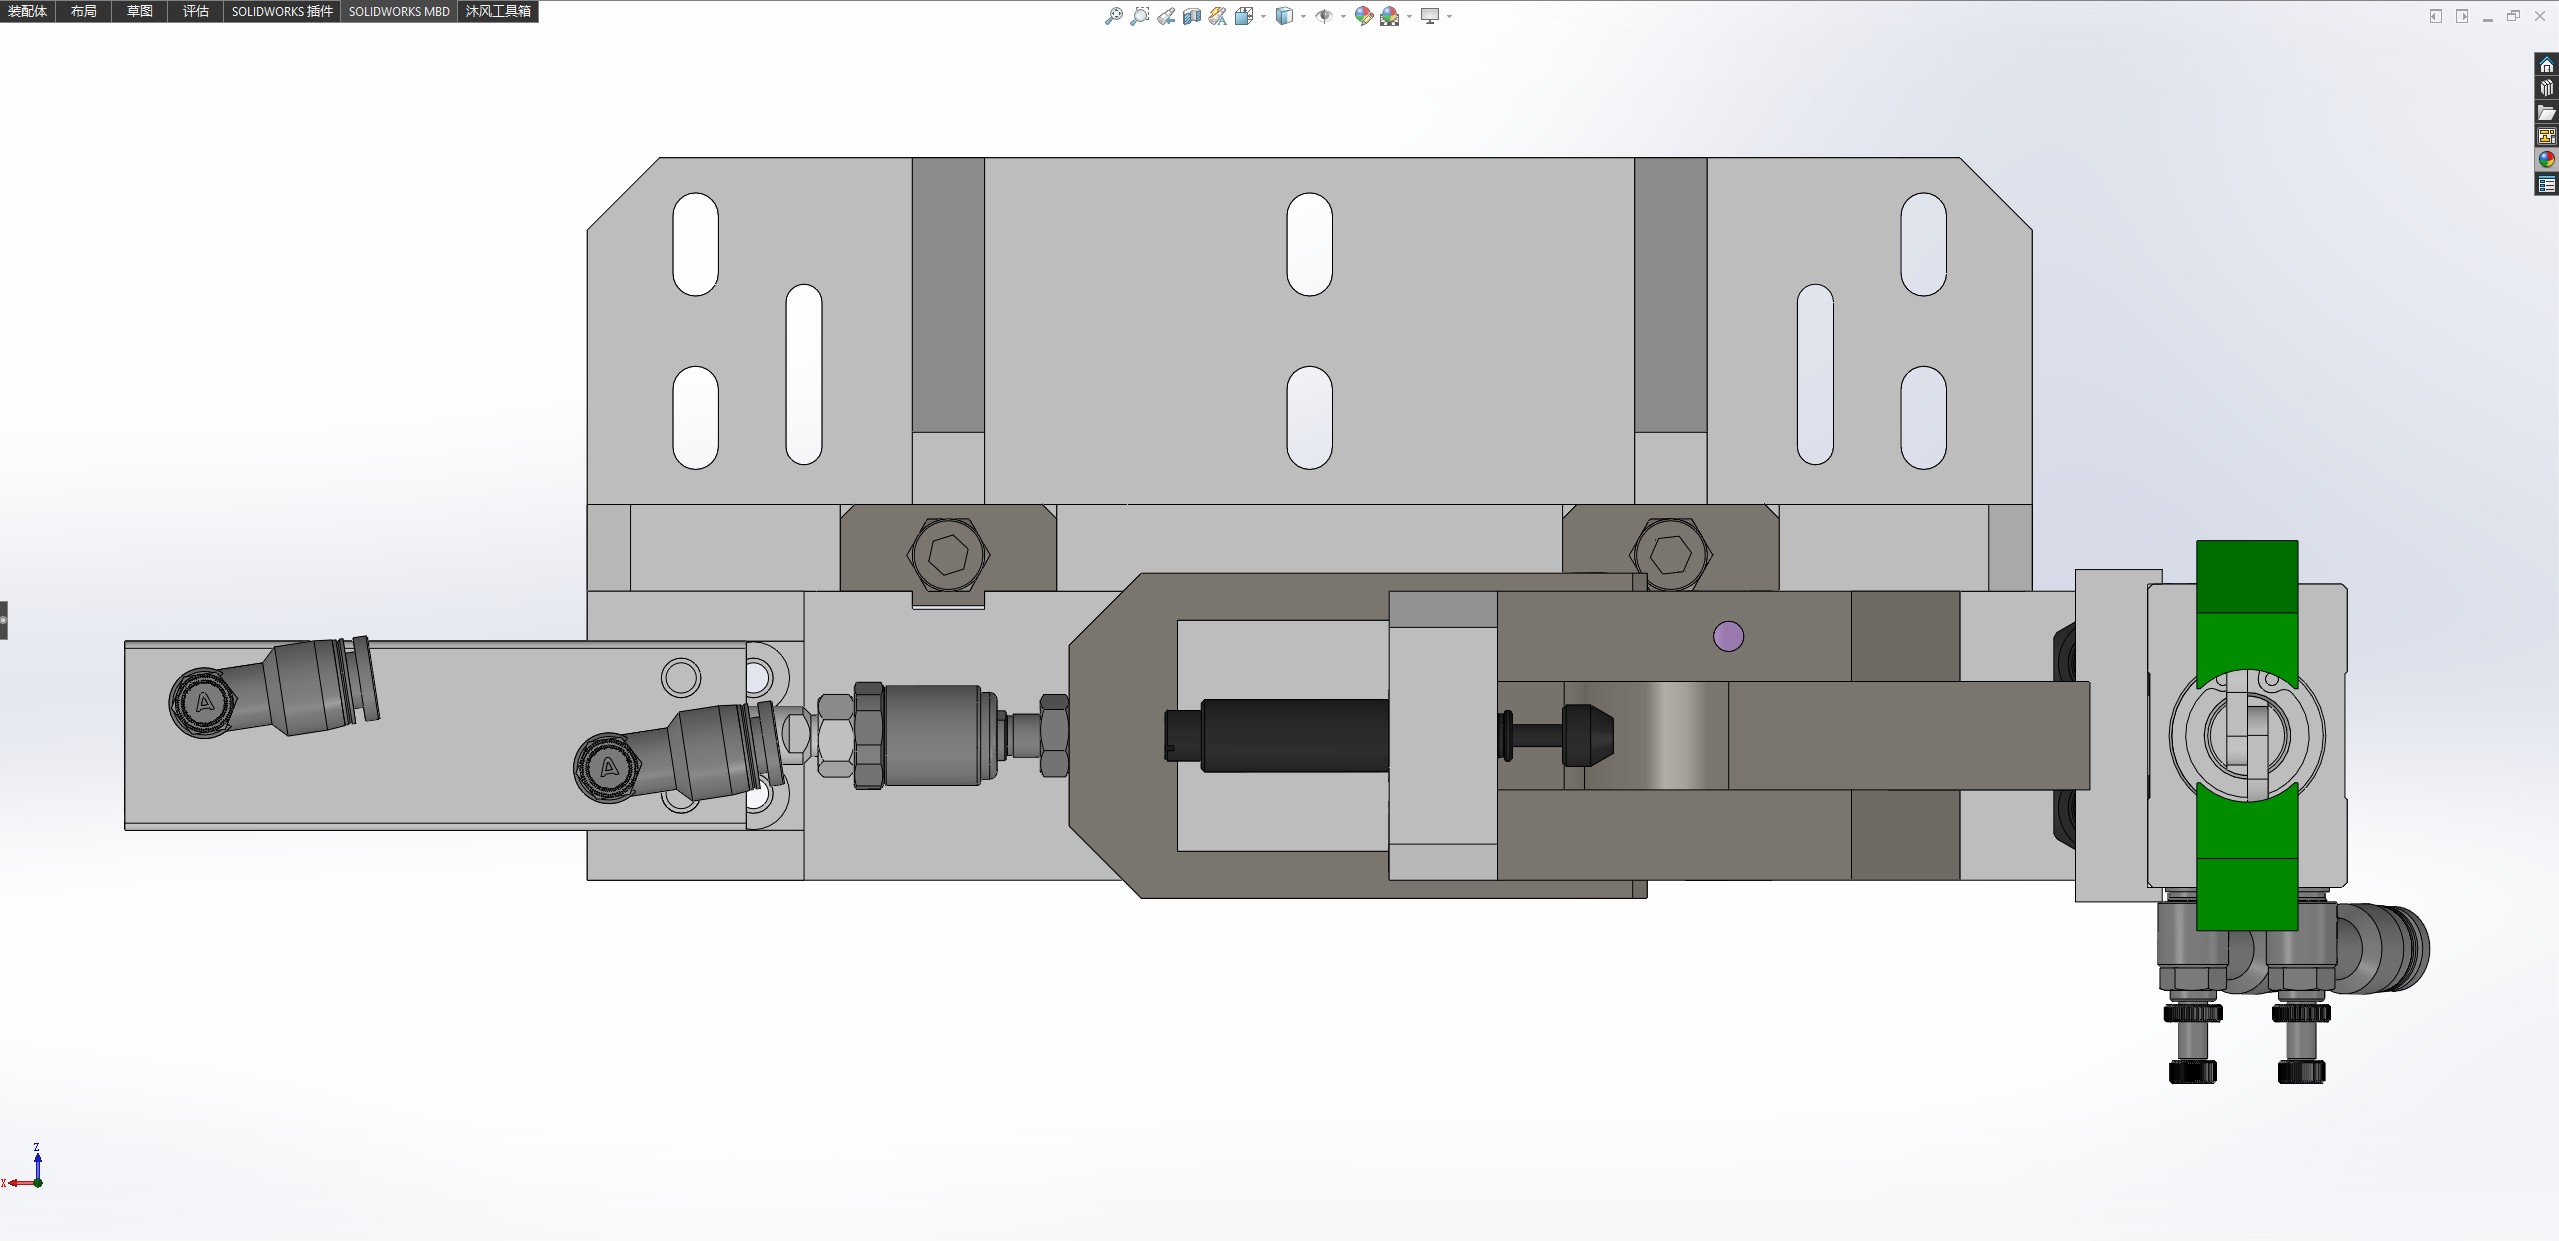This screenshot has width=2559, height=1241.
Task: Click the Zoom to Fit icon
Action: pyautogui.click(x=1113, y=16)
